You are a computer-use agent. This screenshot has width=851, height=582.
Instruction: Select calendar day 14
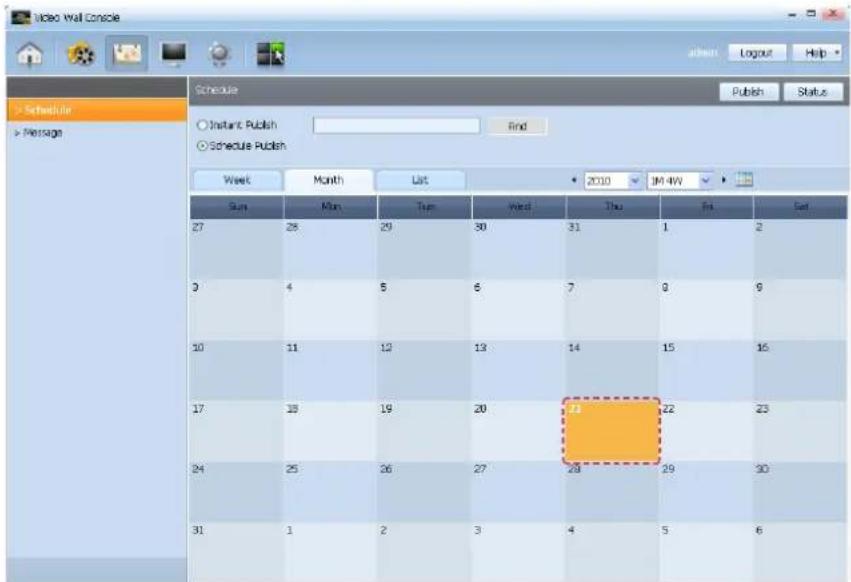(613, 371)
